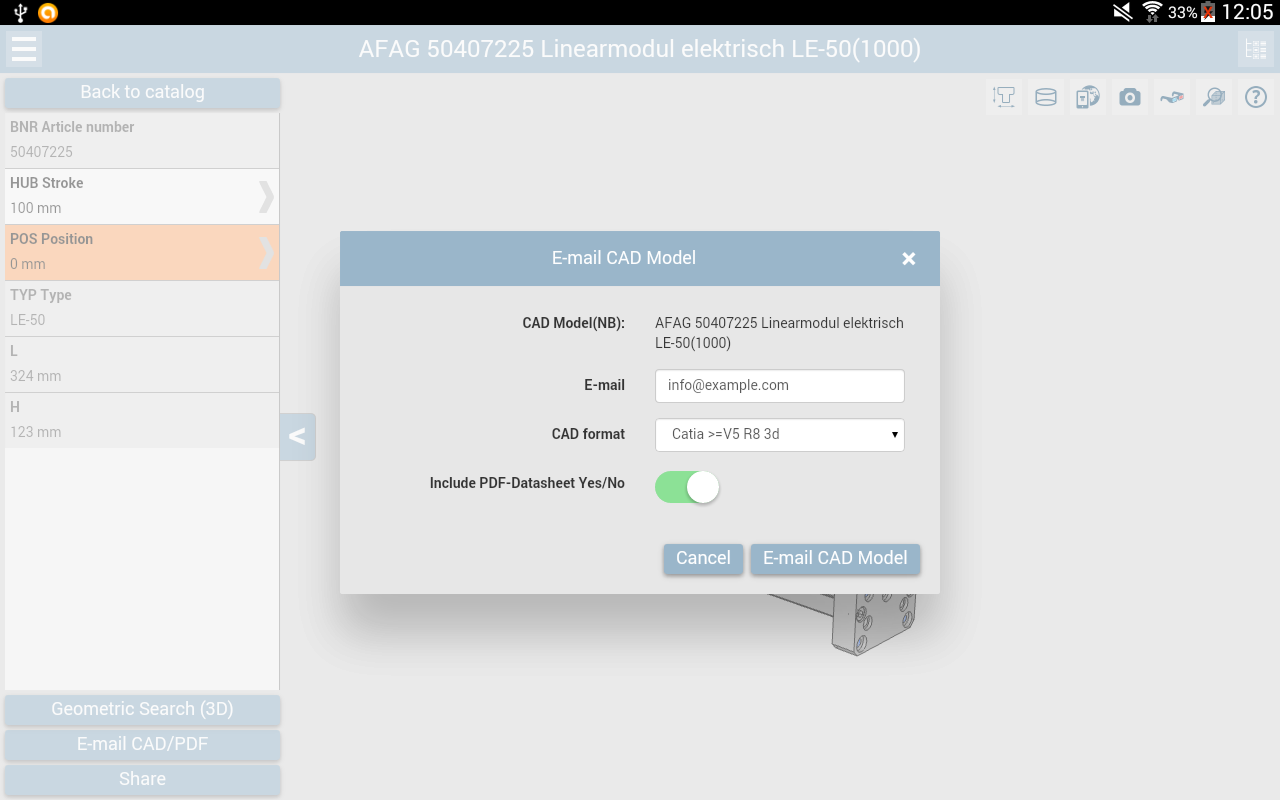
Task: Open the phone-and-globe icon
Action: pos(1088,97)
